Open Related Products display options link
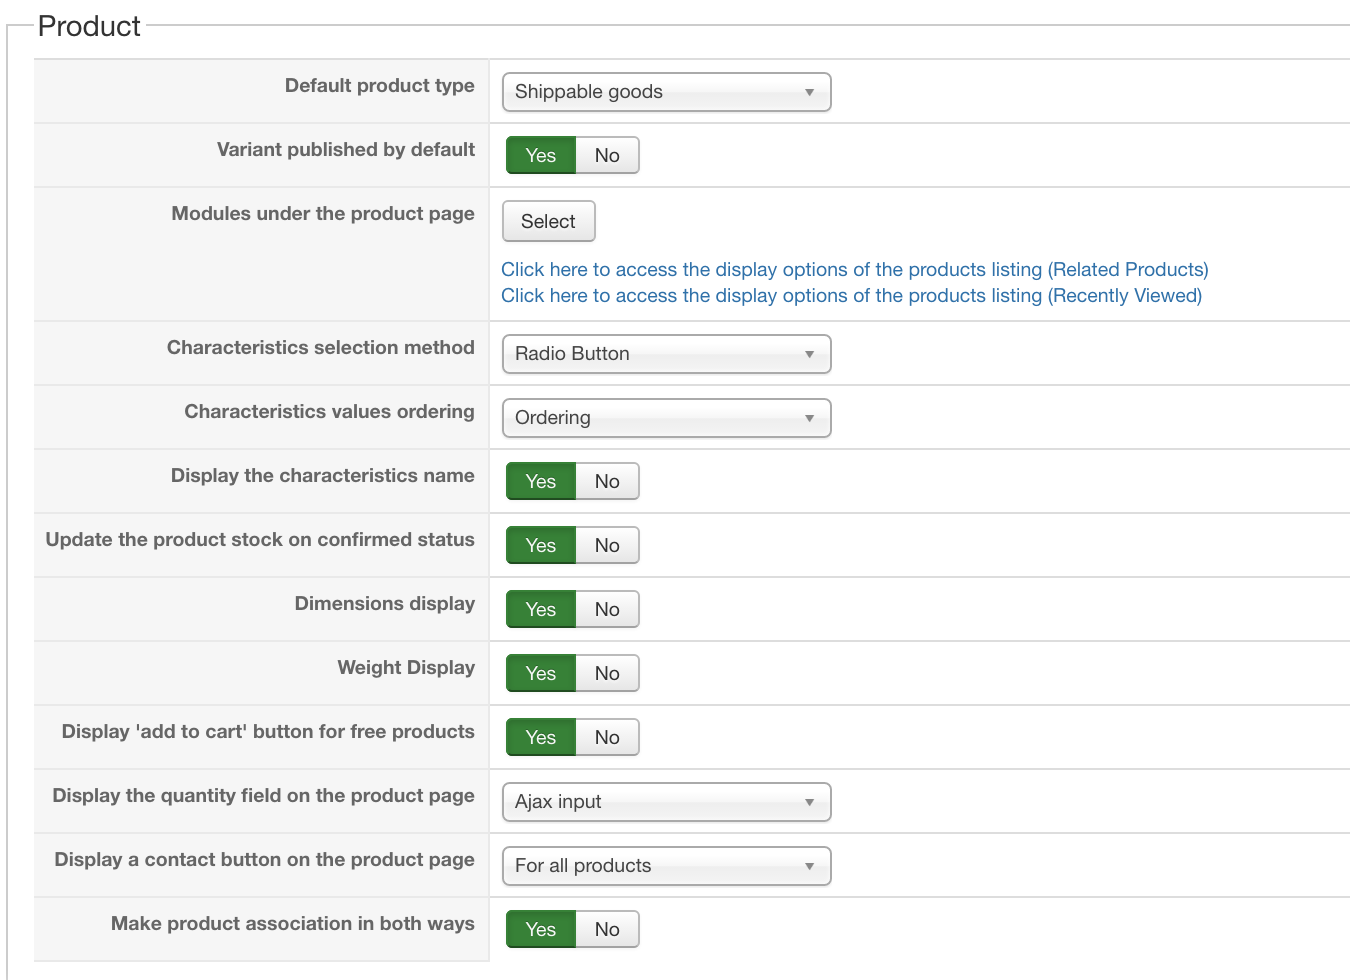 [854, 270]
